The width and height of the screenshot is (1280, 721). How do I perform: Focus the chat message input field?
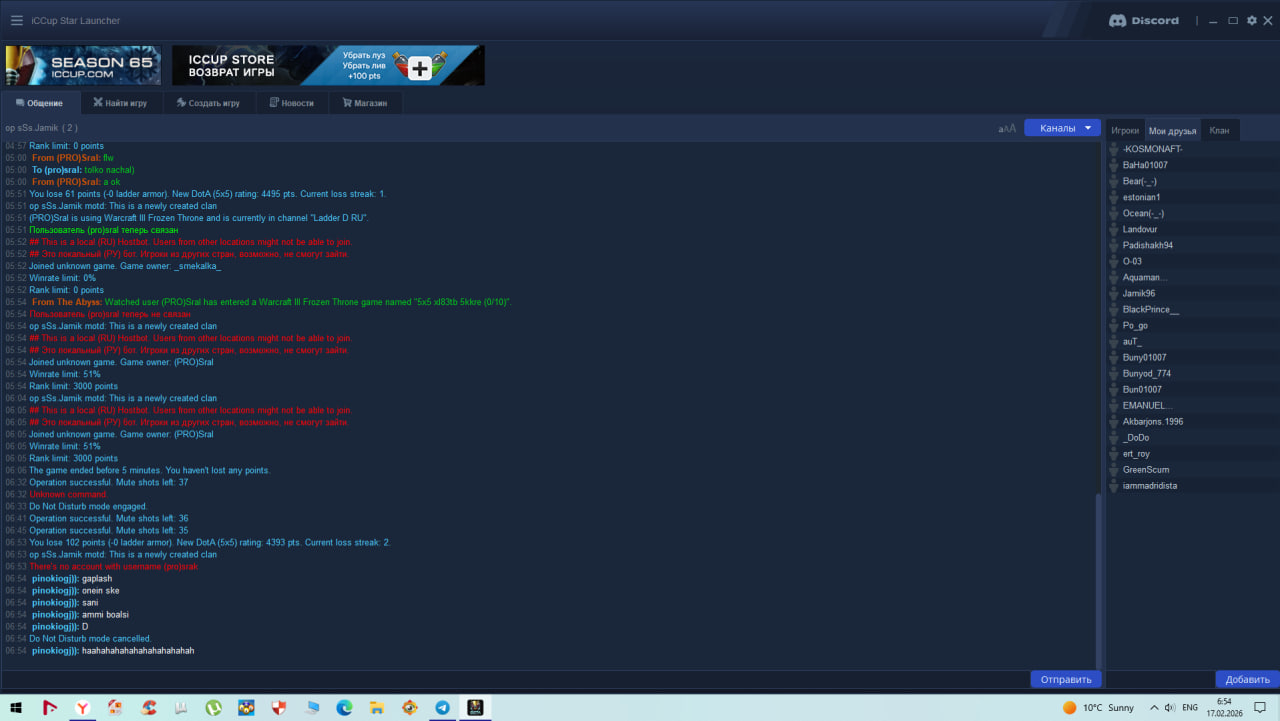point(514,679)
